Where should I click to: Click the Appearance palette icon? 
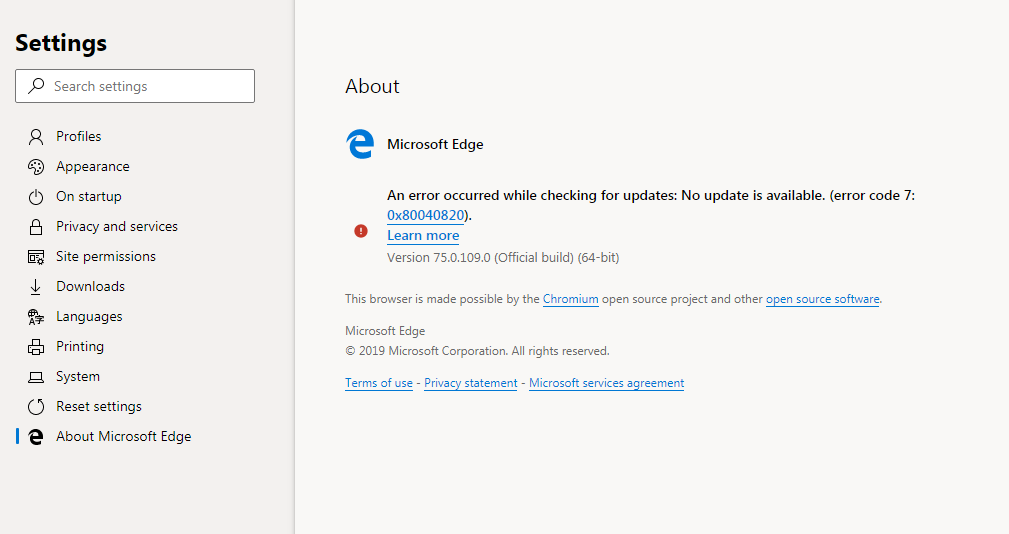coord(36,167)
